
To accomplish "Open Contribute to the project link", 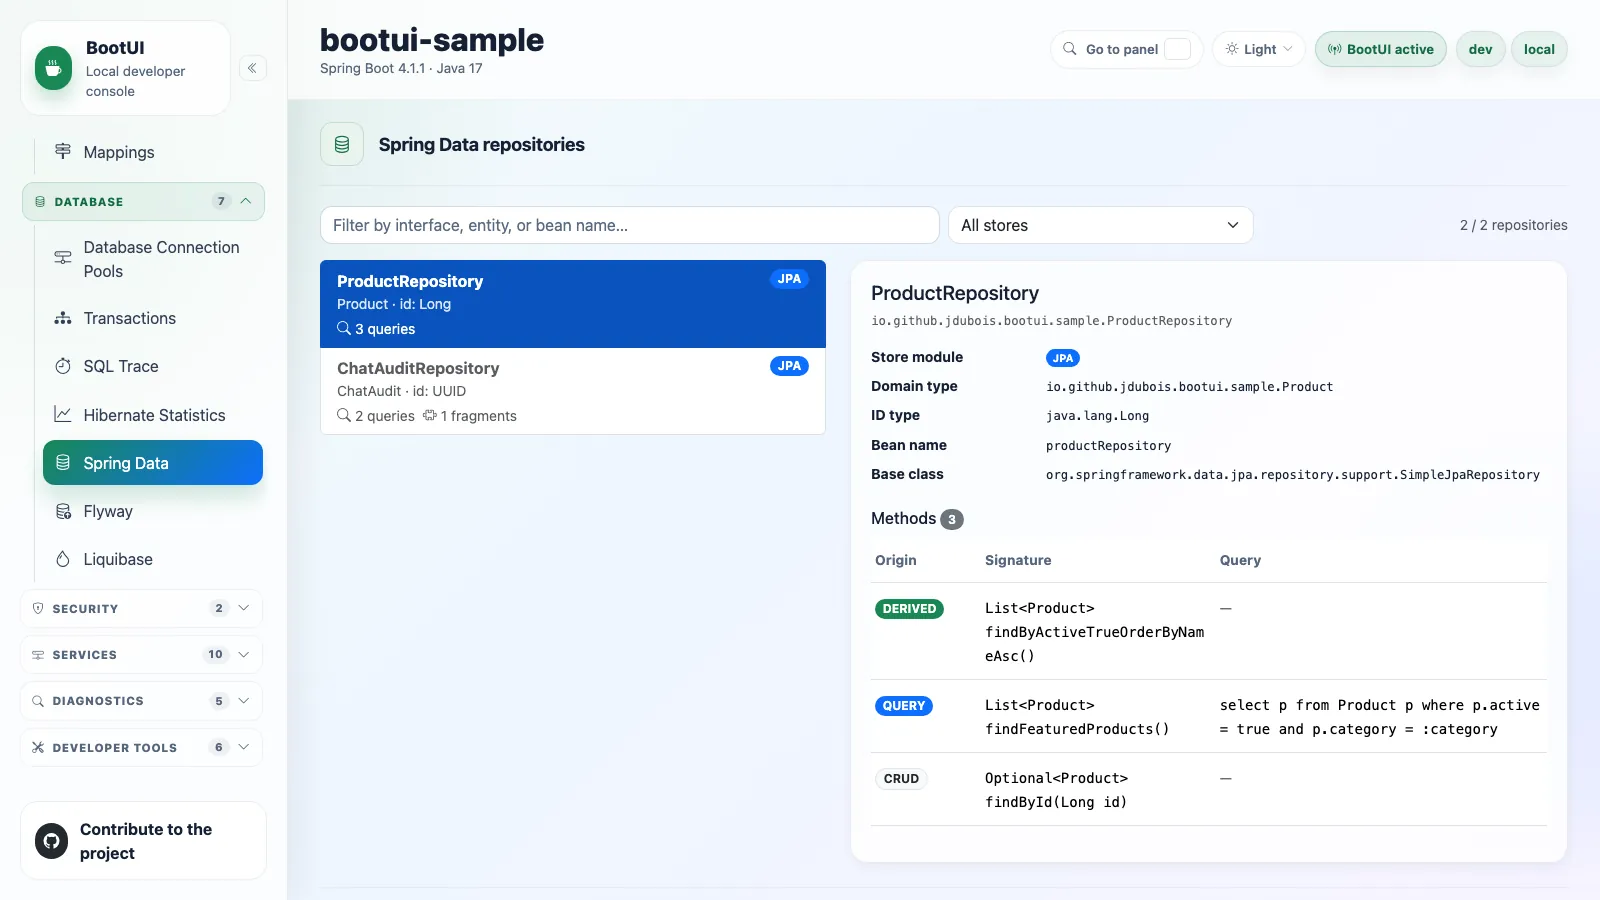I will pos(143,841).
